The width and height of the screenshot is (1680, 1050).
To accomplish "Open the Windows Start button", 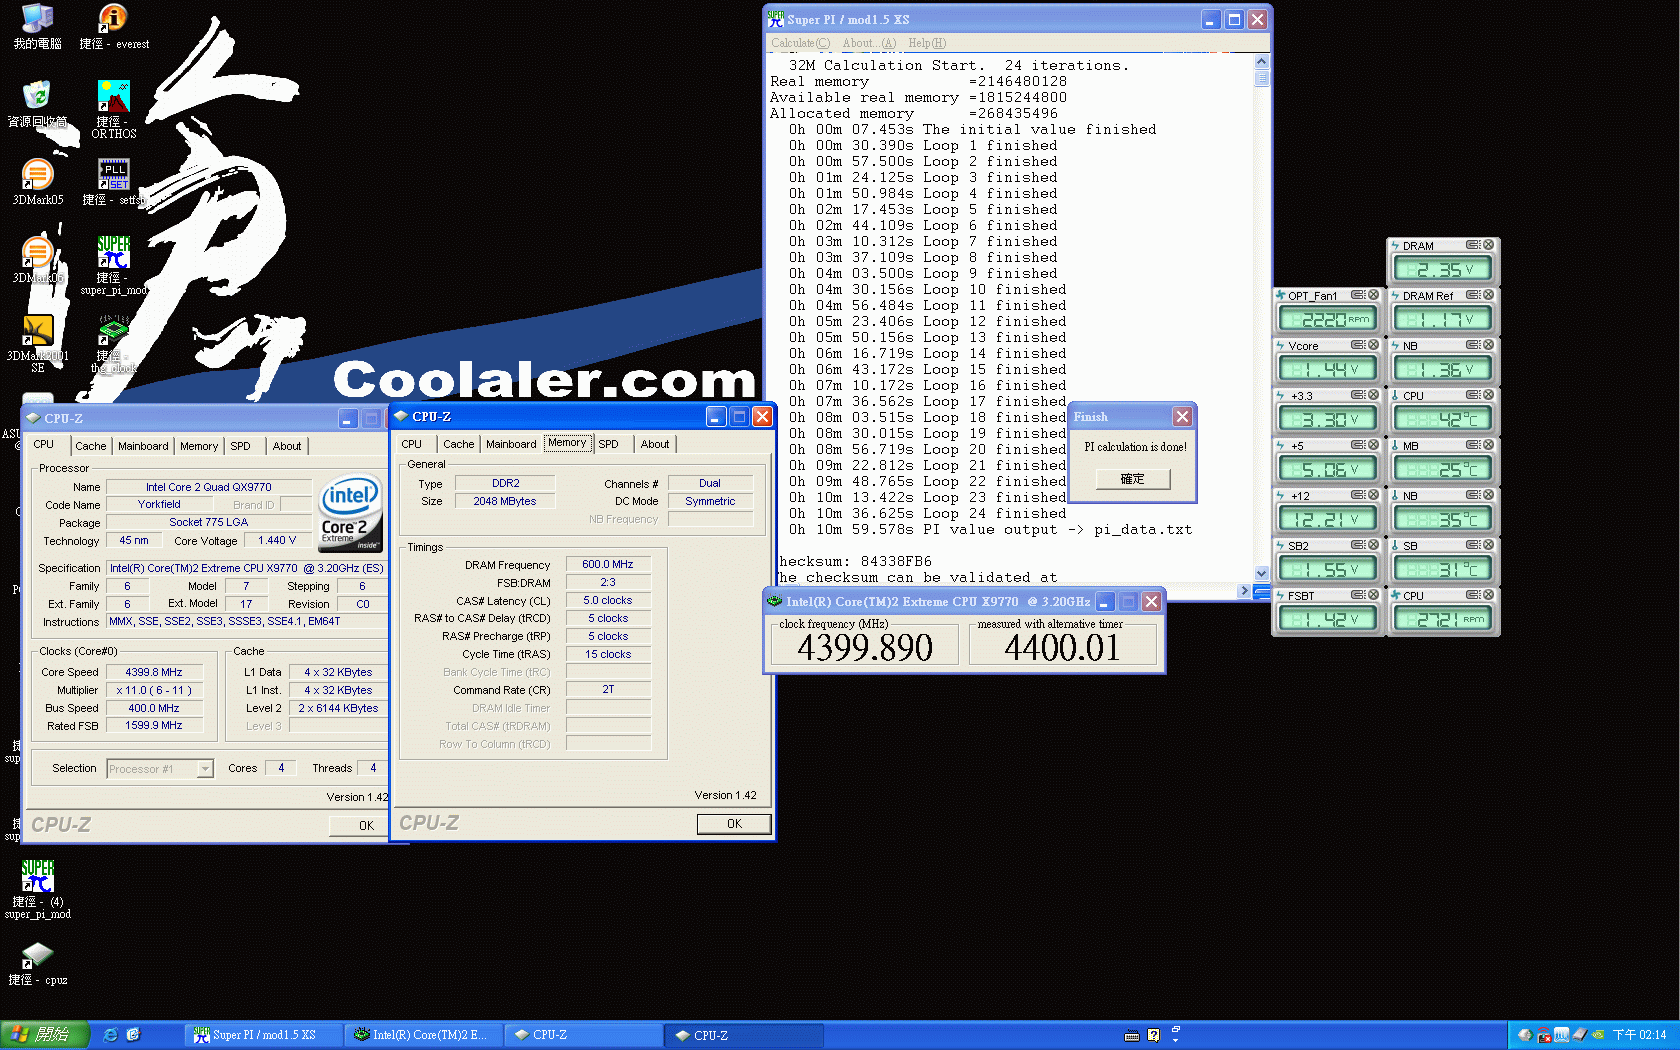I will [x=44, y=1035].
